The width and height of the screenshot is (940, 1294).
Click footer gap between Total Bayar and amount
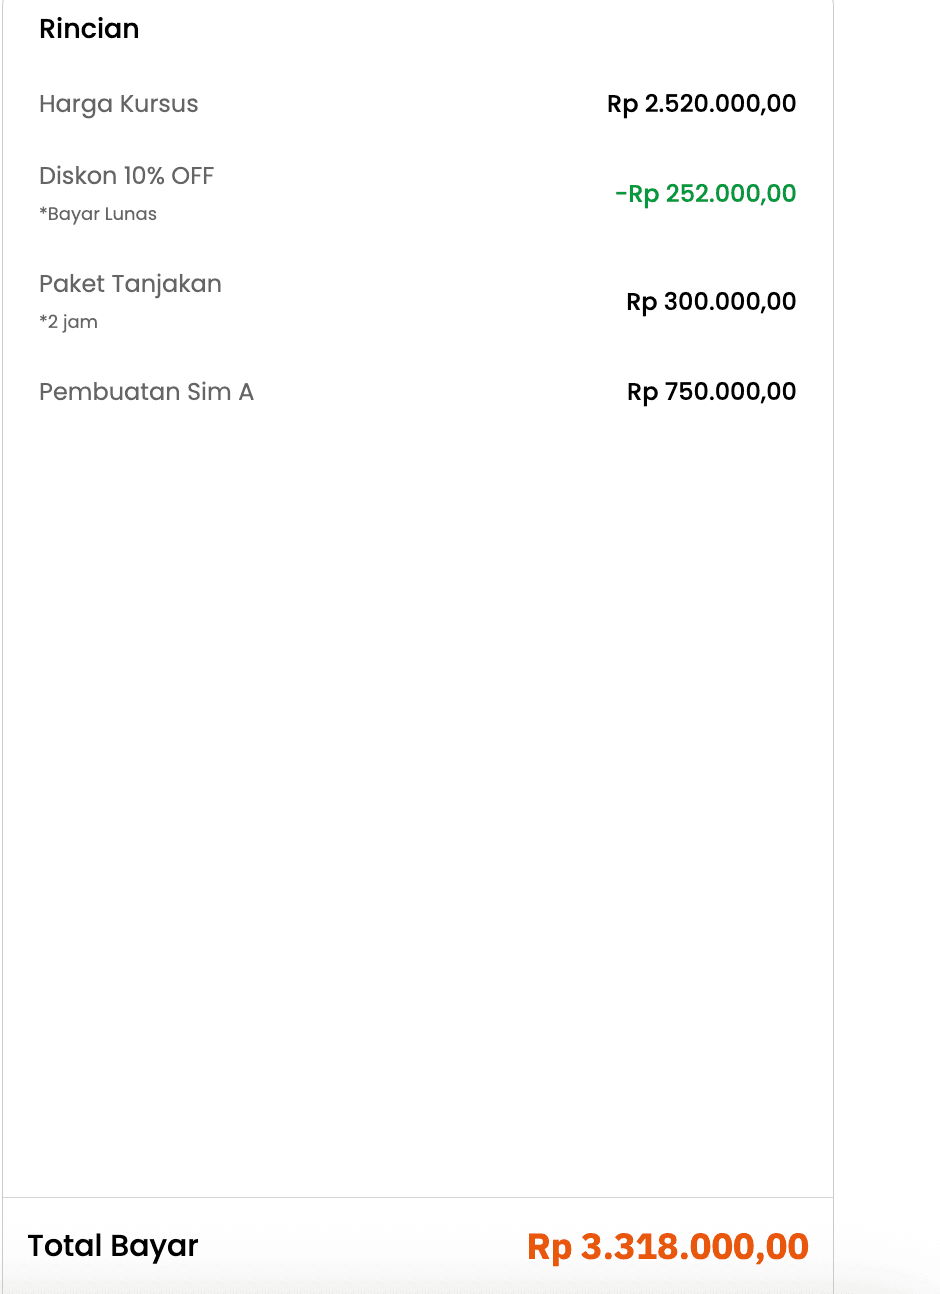pyautogui.click(x=360, y=1247)
